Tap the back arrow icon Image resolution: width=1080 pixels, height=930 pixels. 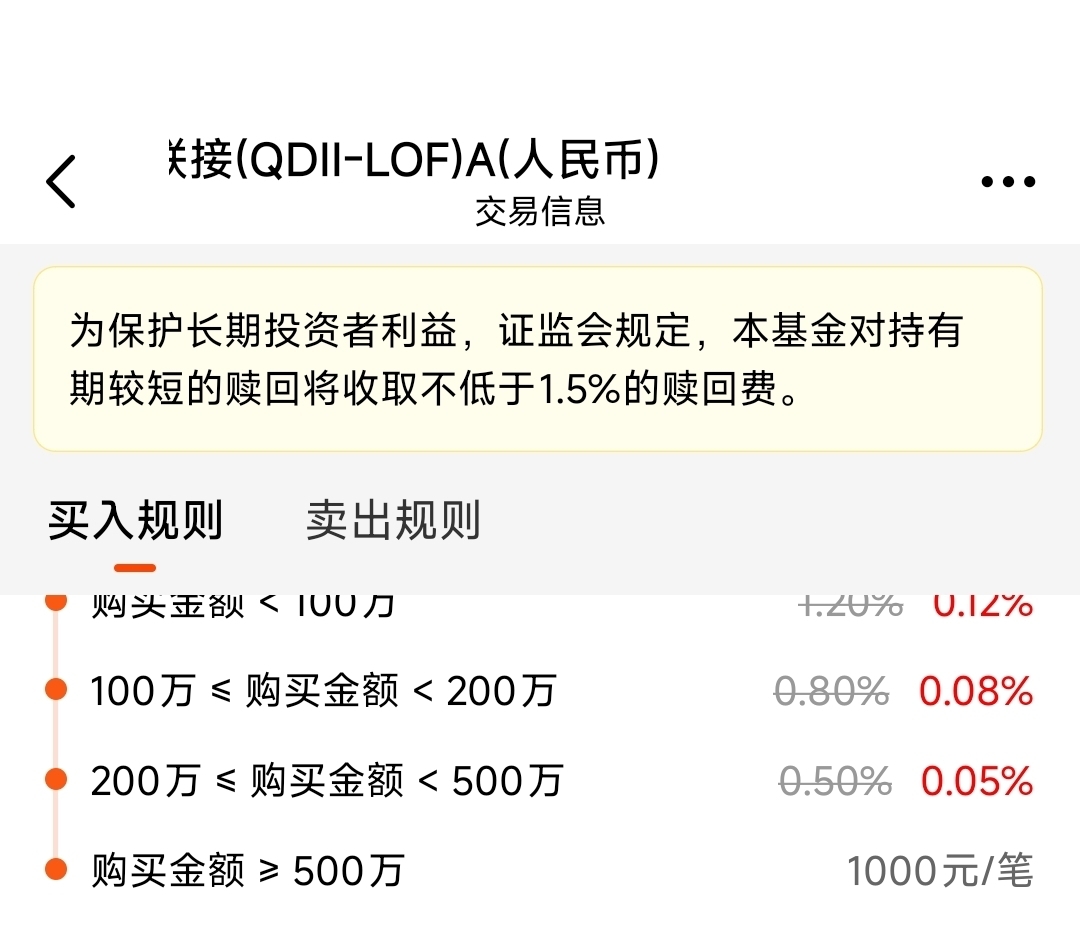[62, 182]
